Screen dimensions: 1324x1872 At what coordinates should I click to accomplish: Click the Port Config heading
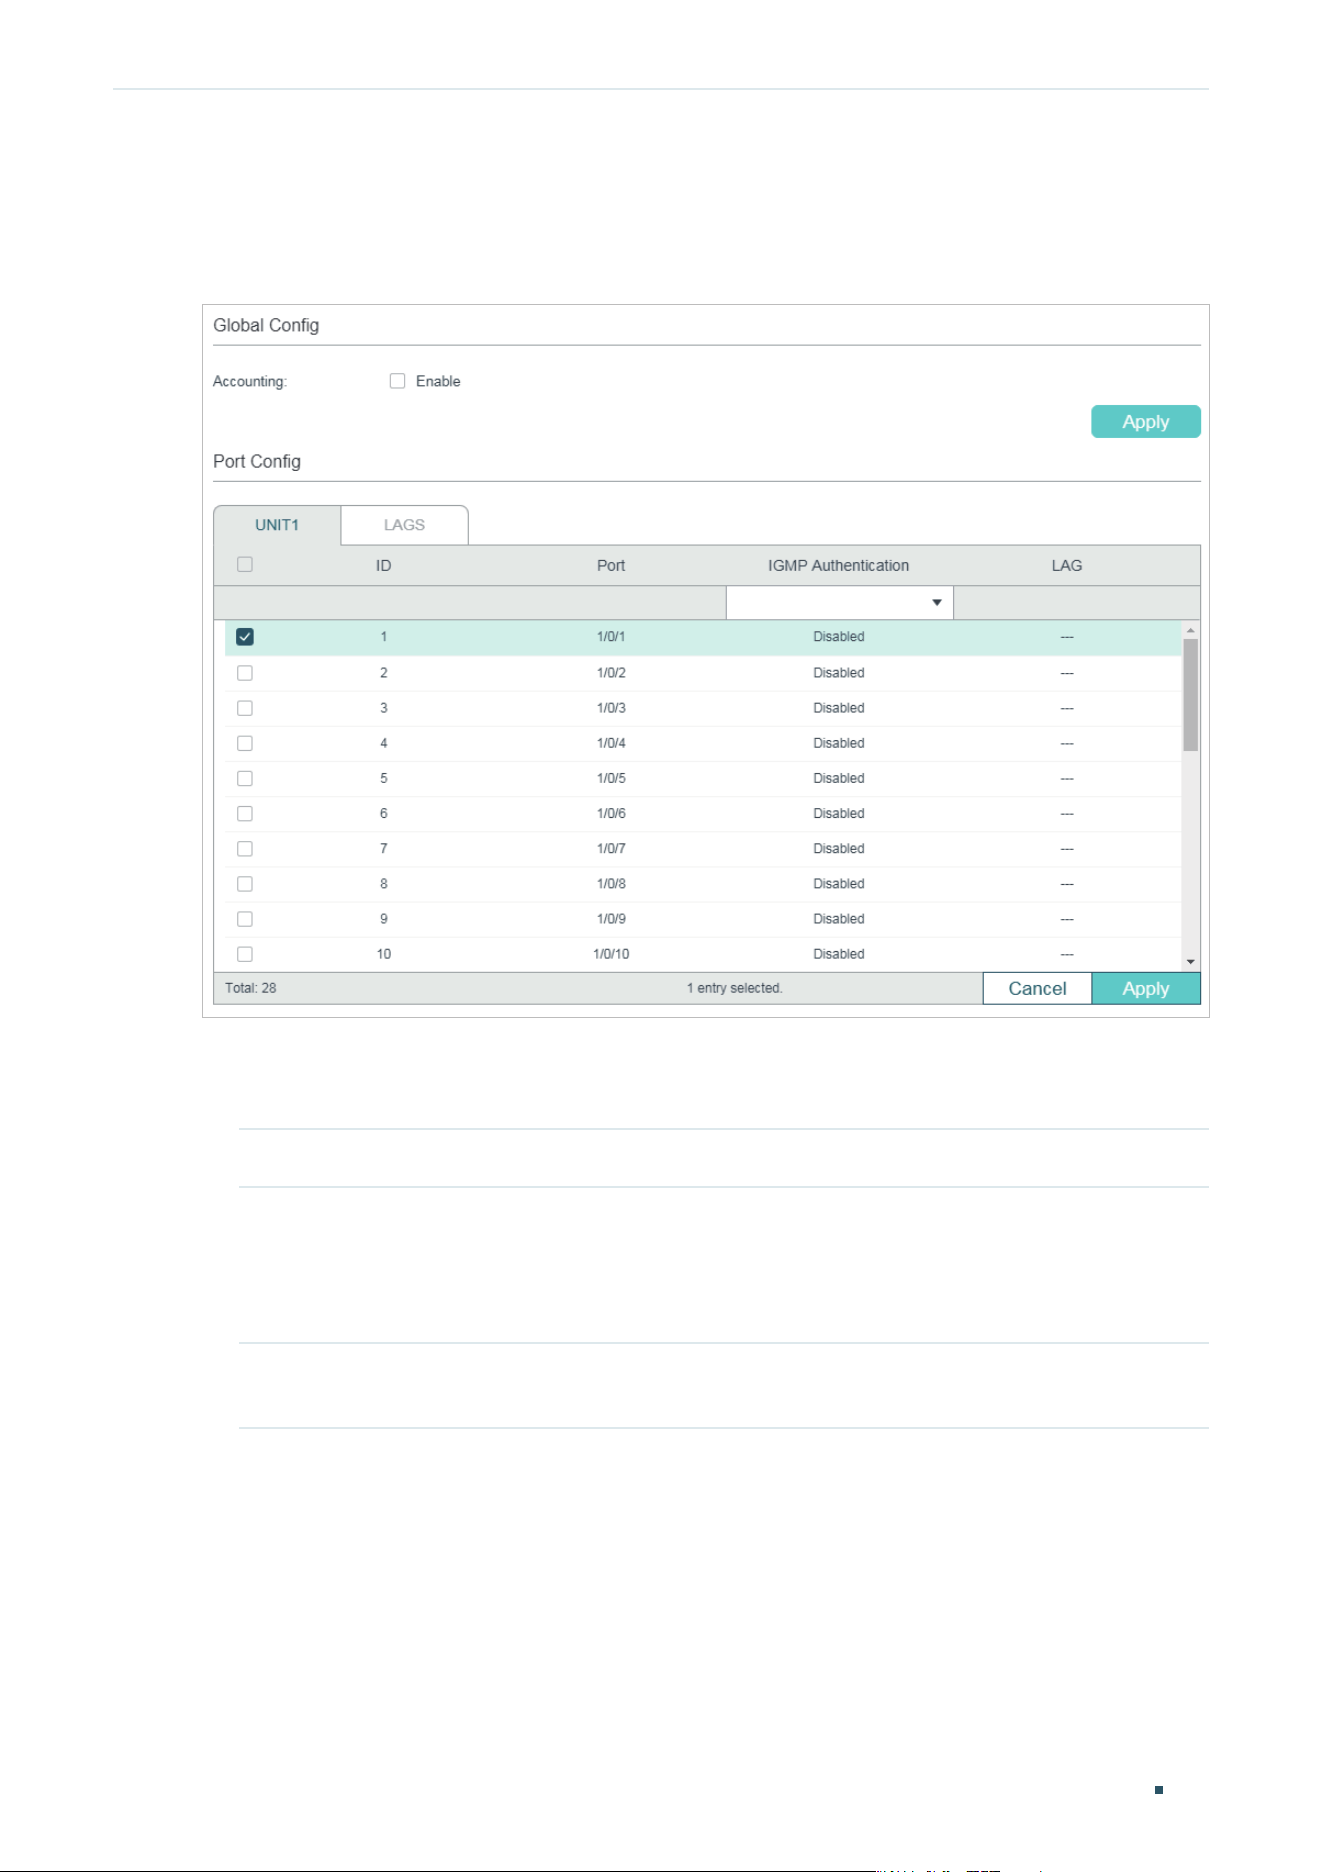(257, 462)
